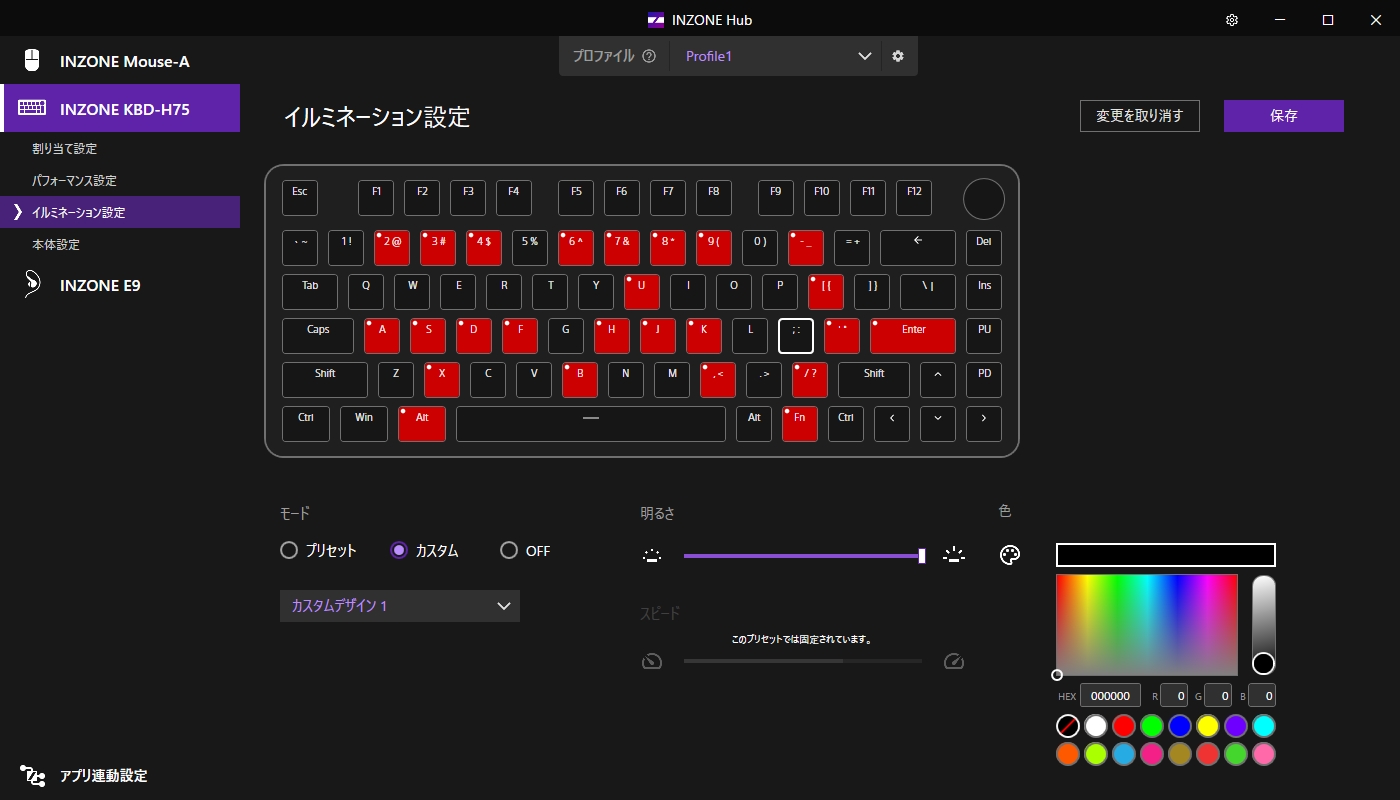Select the highlighted semicolon key

coord(796,336)
